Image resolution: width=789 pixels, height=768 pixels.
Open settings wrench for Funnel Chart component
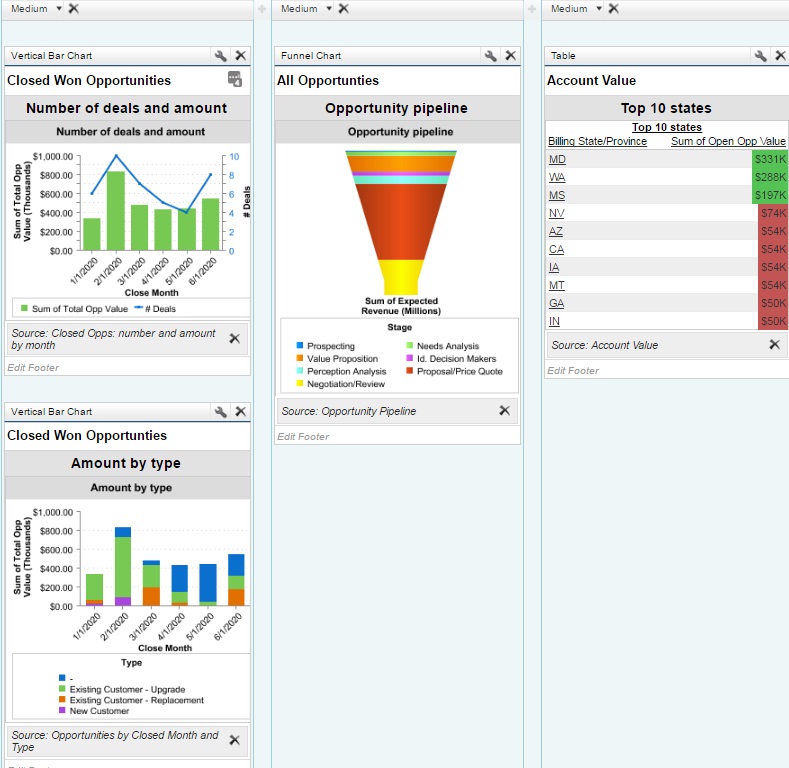(490, 56)
